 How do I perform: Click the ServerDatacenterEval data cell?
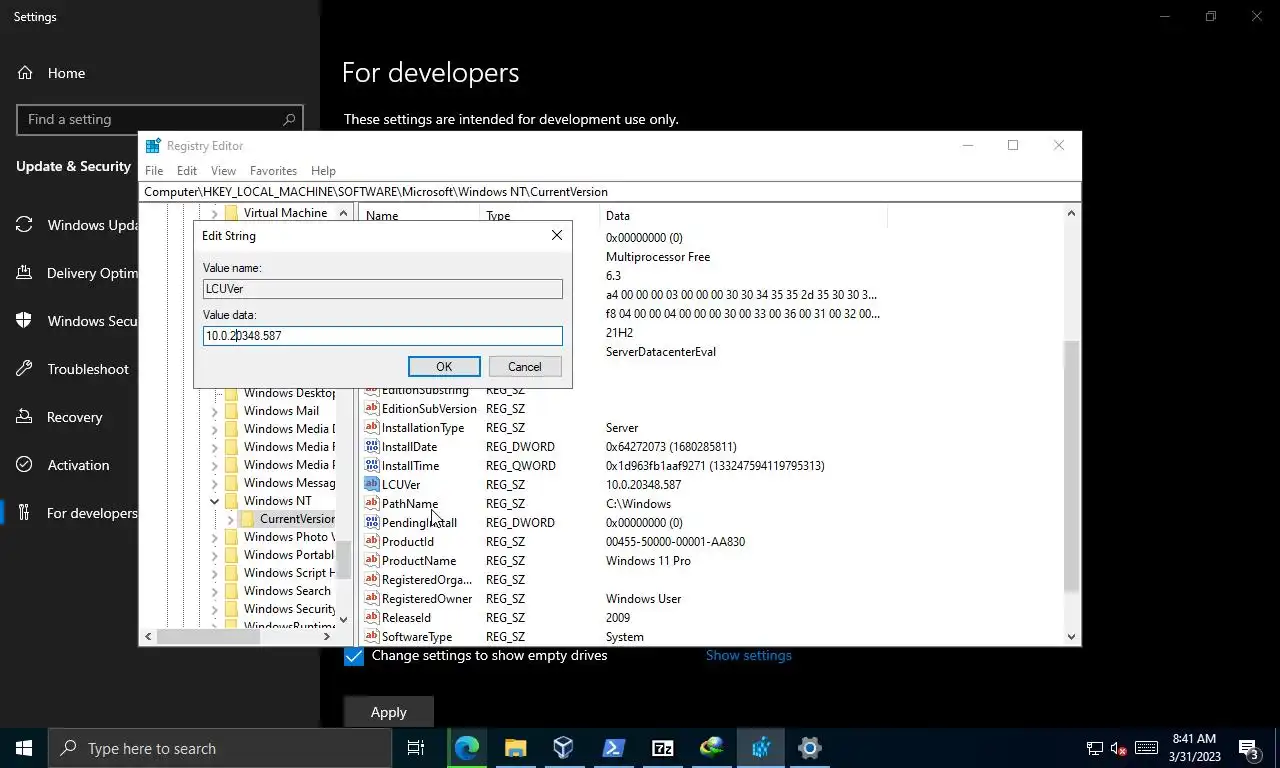(661, 352)
